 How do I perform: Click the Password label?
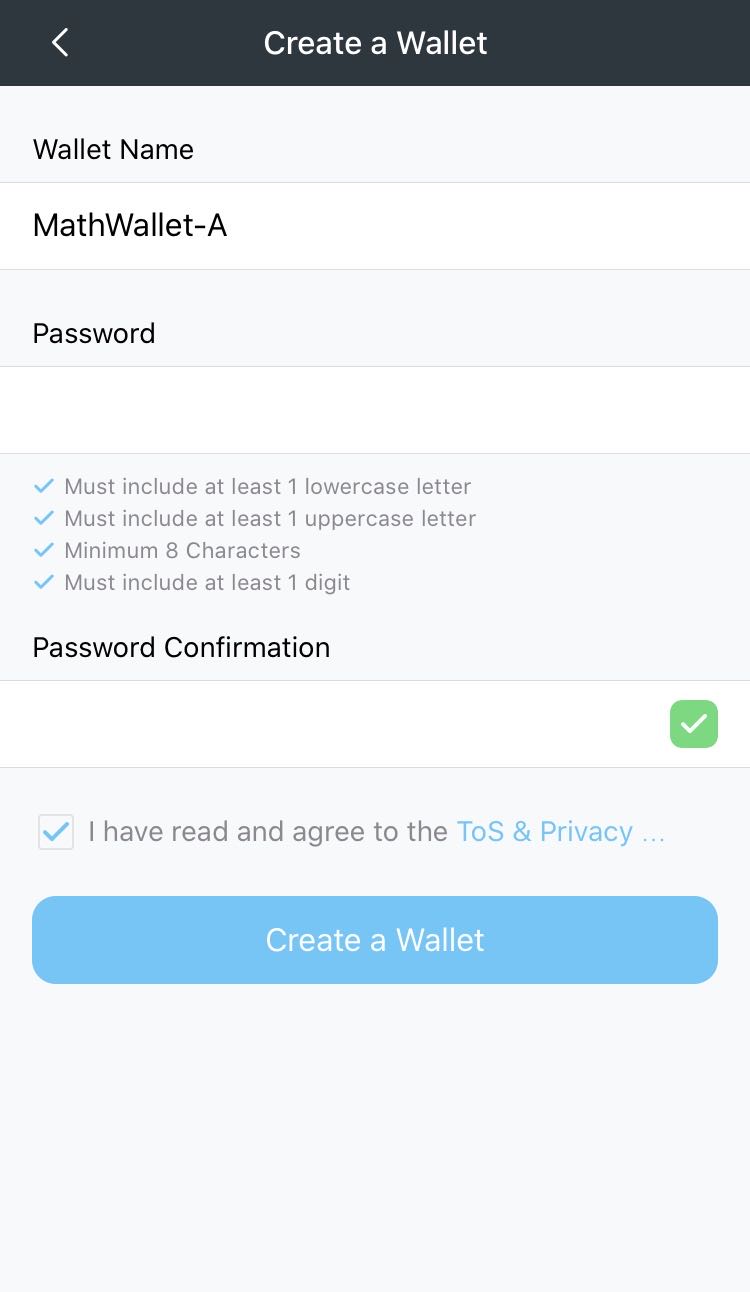click(93, 333)
